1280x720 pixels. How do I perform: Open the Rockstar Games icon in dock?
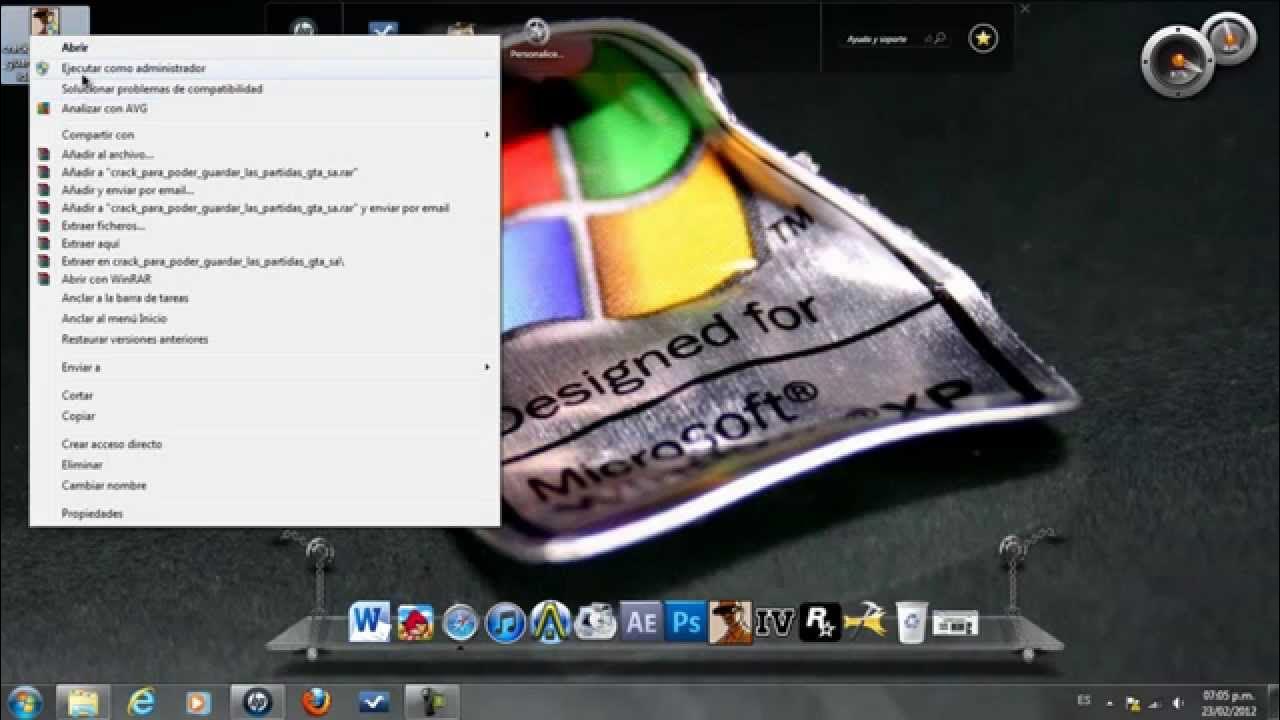click(820, 622)
